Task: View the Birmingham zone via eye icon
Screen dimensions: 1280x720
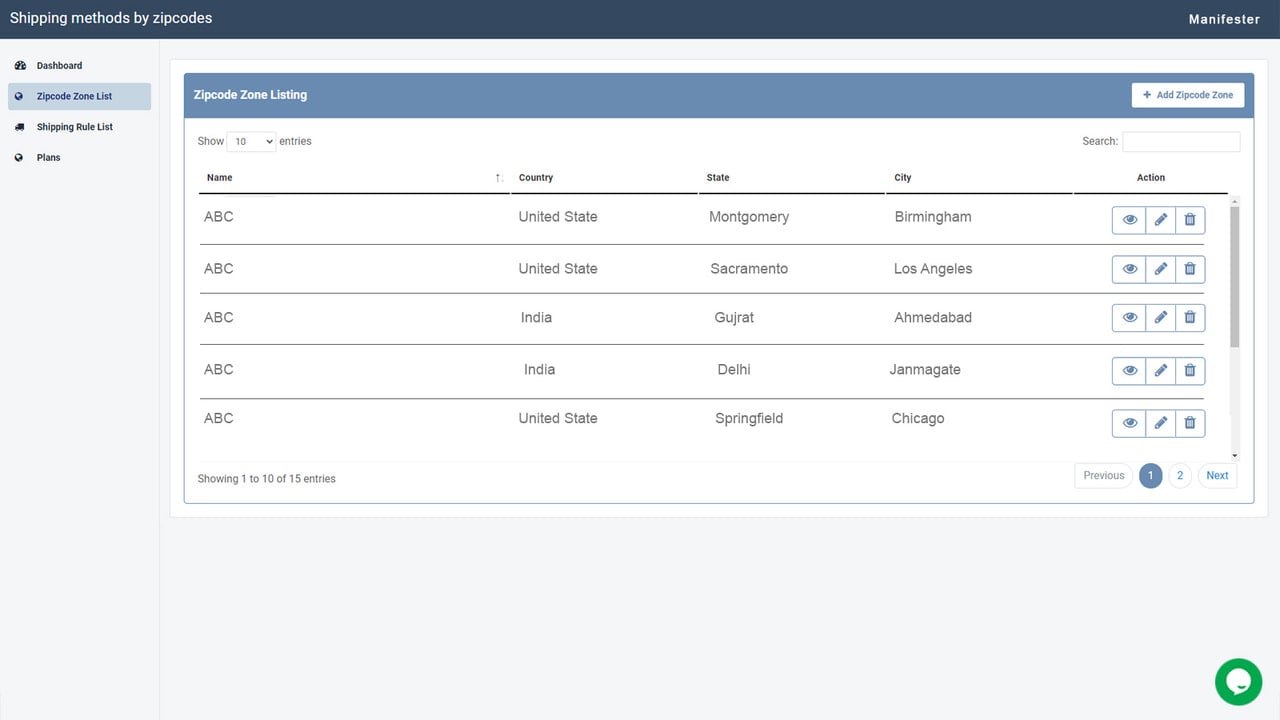Action: click(1129, 220)
